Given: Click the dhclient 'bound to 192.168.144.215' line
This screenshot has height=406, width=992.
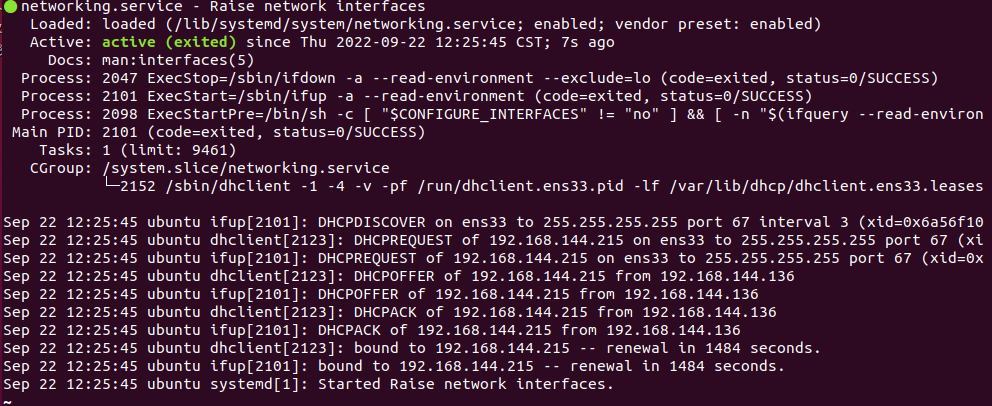Looking at the screenshot, I should coord(412,348).
